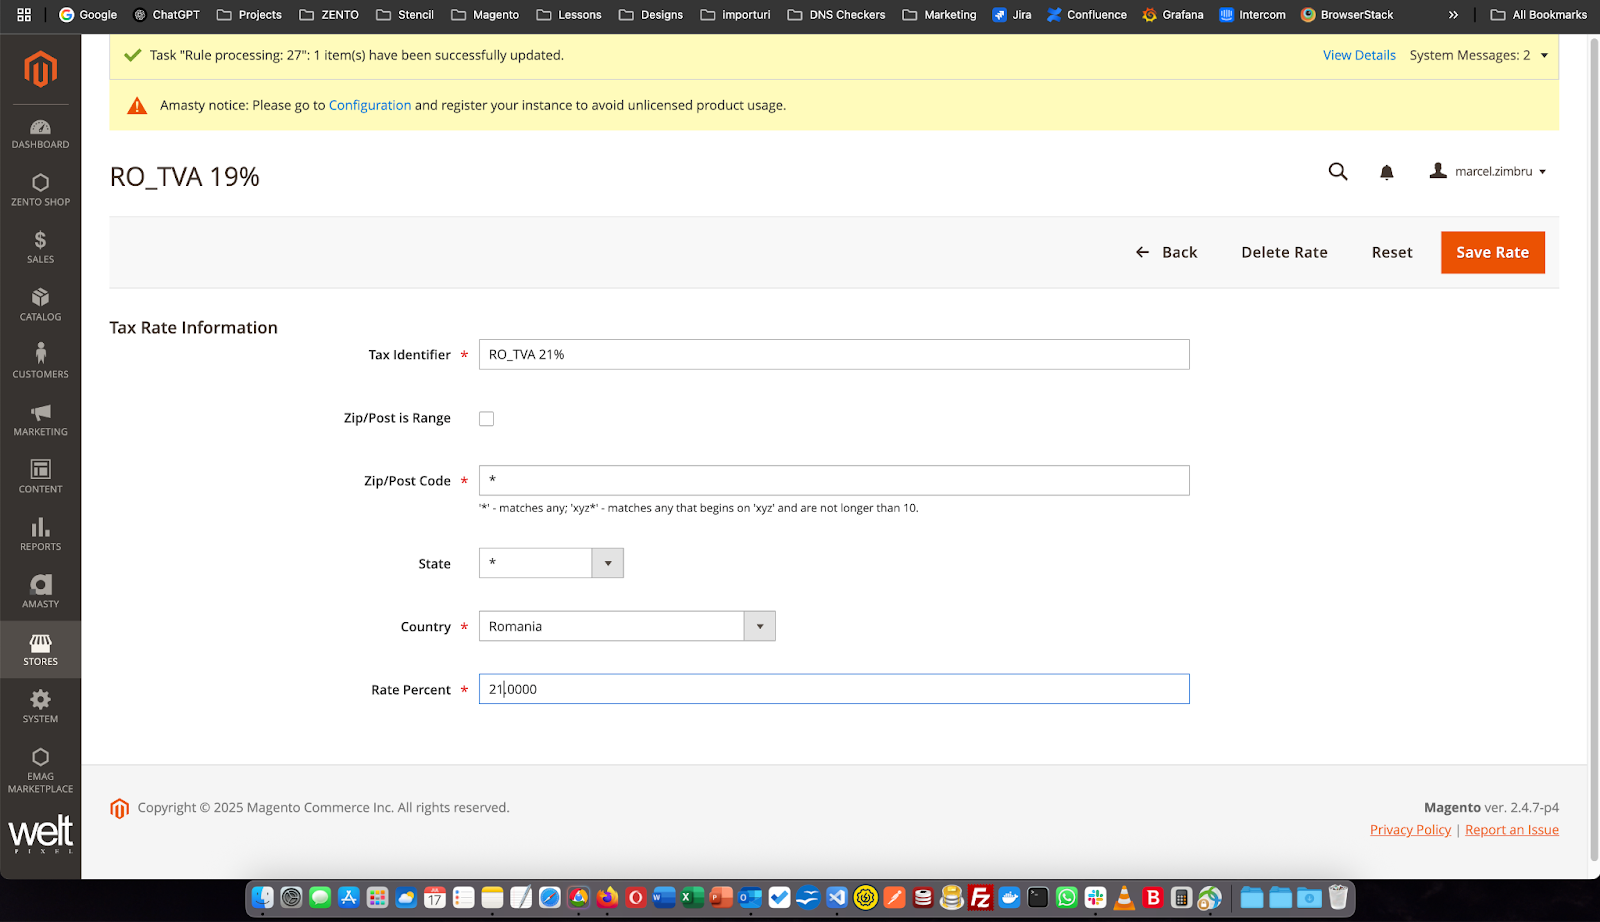Open the DNS Checkers bookmarks folder
This screenshot has width=1600, height=922.
click(836, 15)
